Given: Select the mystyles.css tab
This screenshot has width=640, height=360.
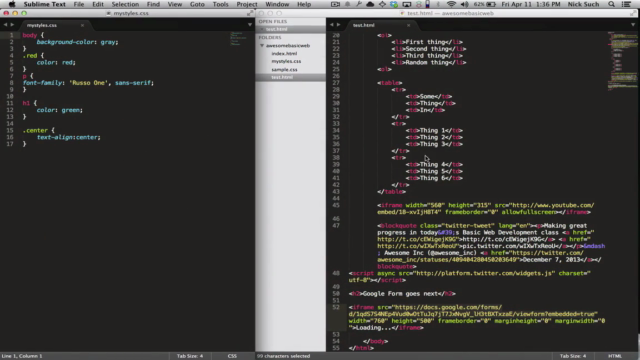Looking at the screenshot, I should 42,25.
